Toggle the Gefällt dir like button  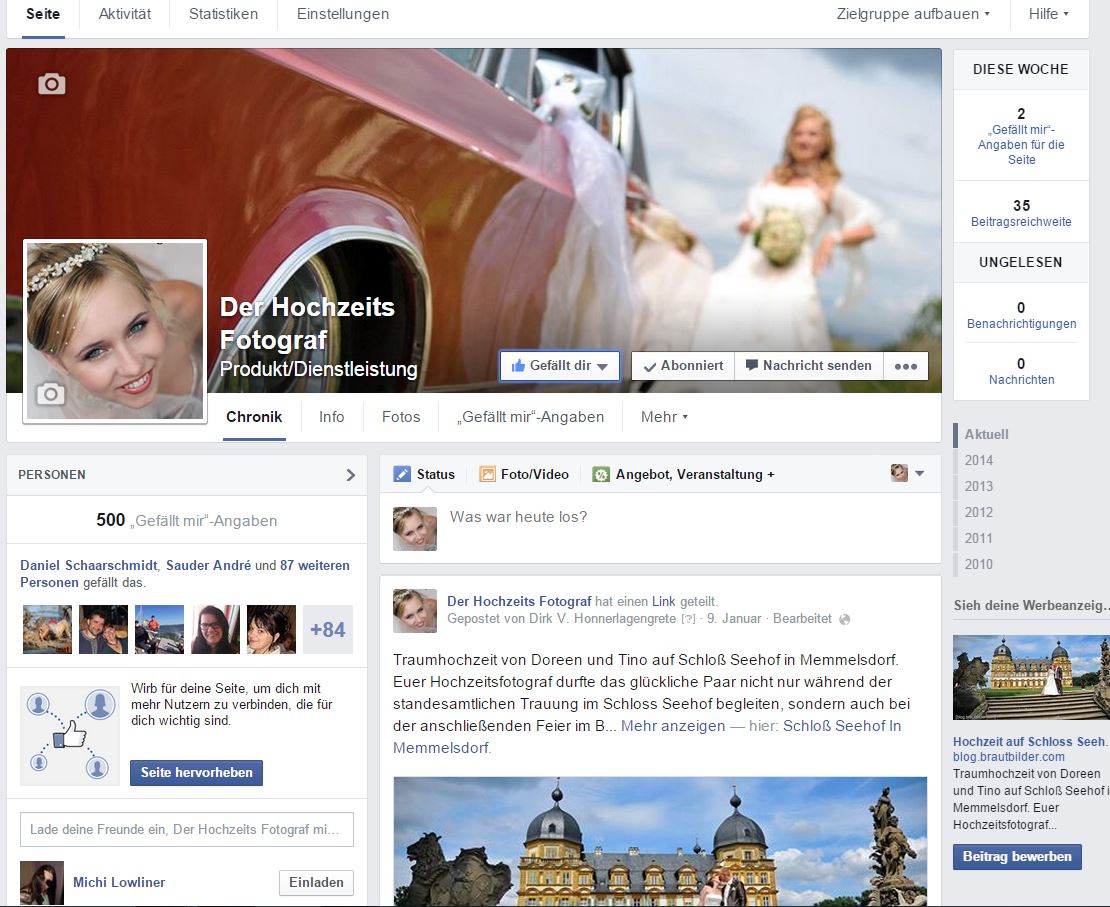tap(560, 366)
